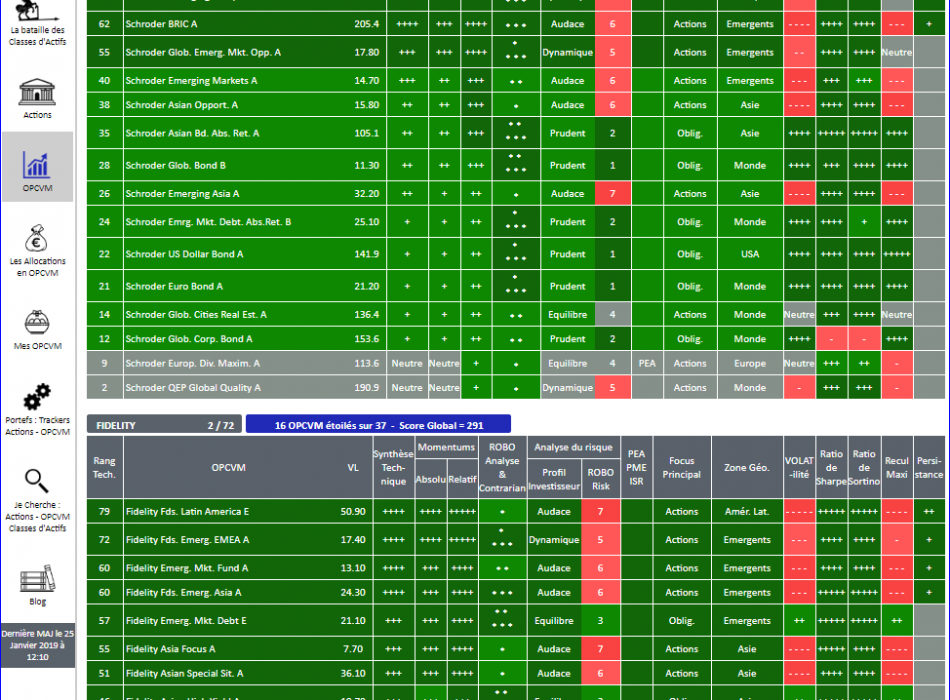Click the Ratio de Sortino column header

pyautogui.click(x=864, y=467)
